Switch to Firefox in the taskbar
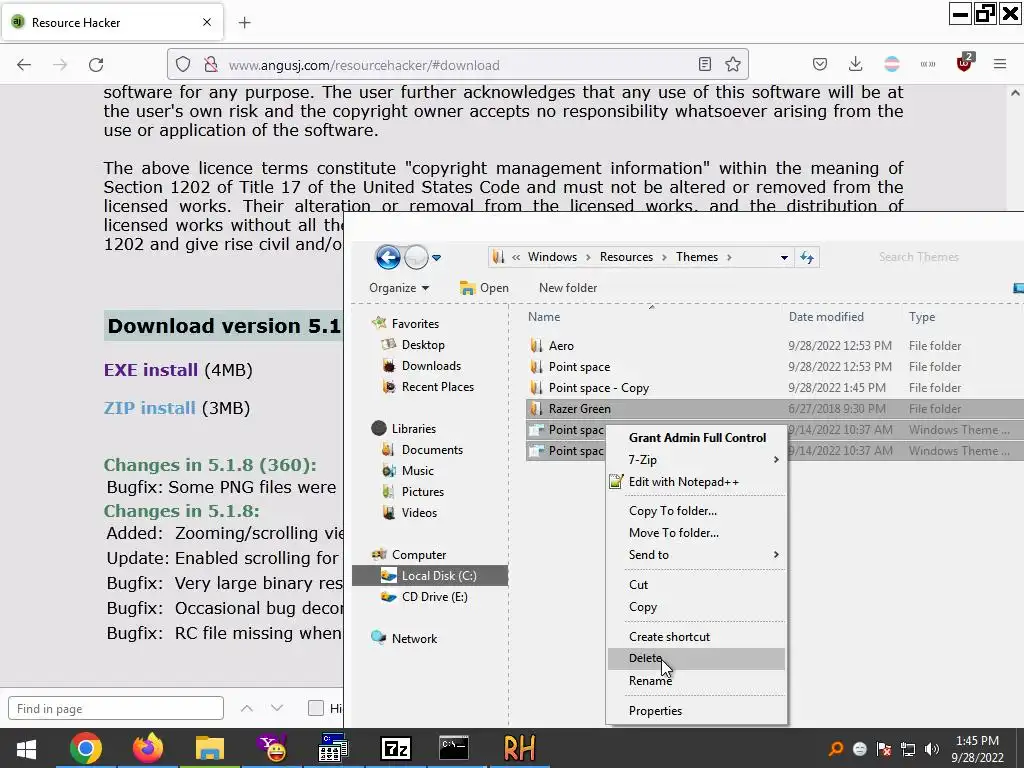 click(x=148, y=748)
